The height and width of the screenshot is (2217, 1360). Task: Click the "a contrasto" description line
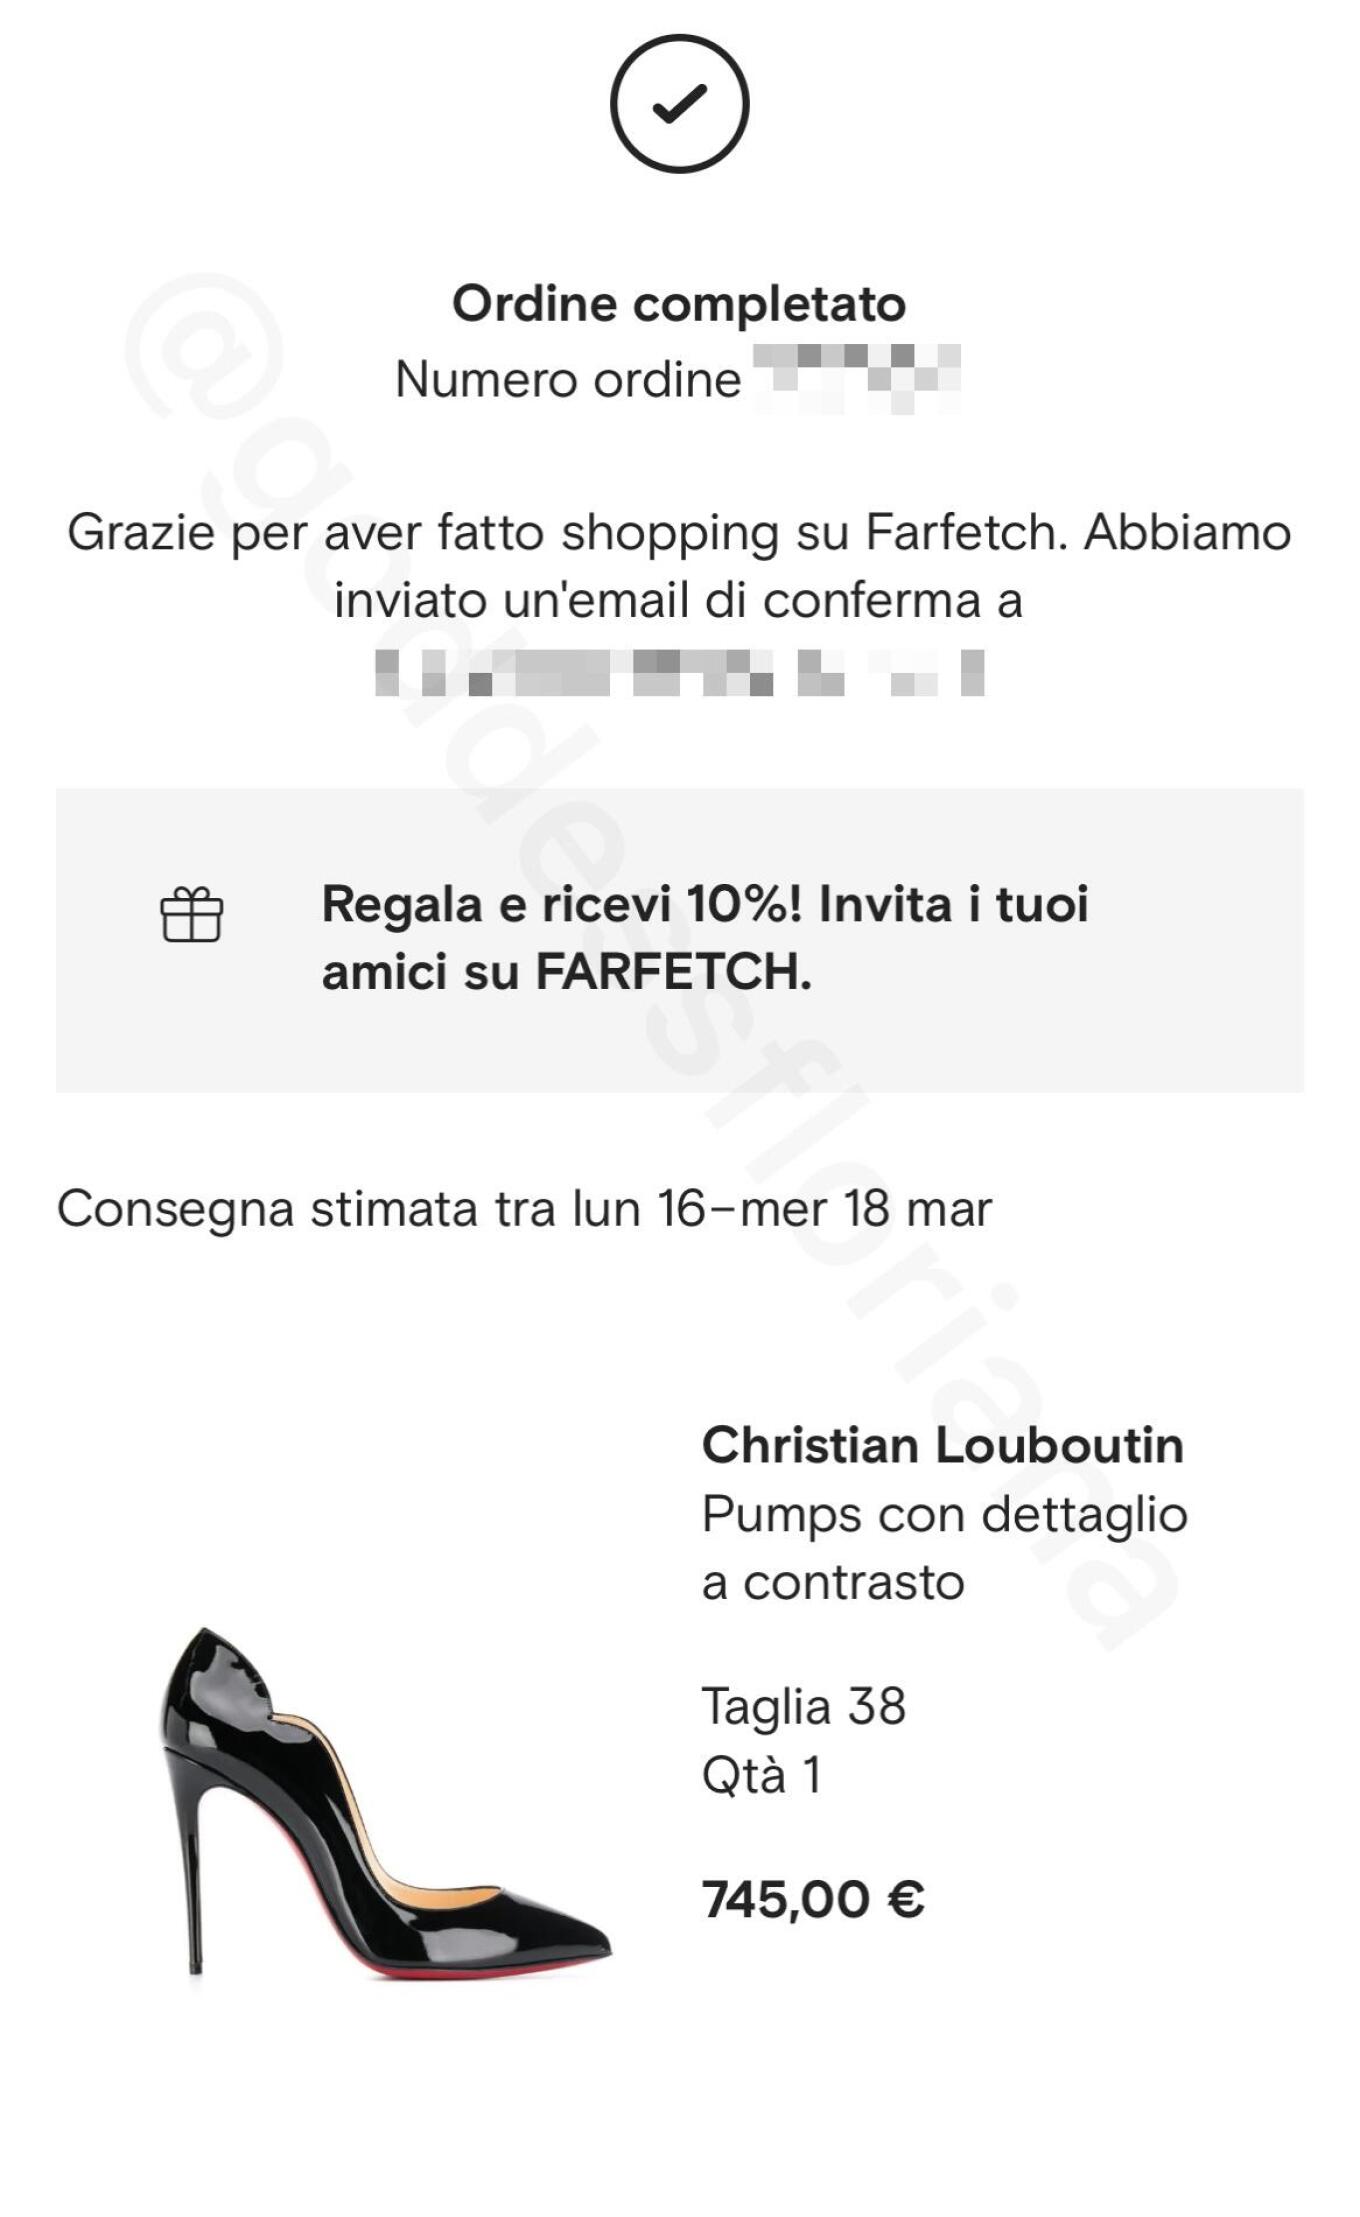coord(833,1583)
